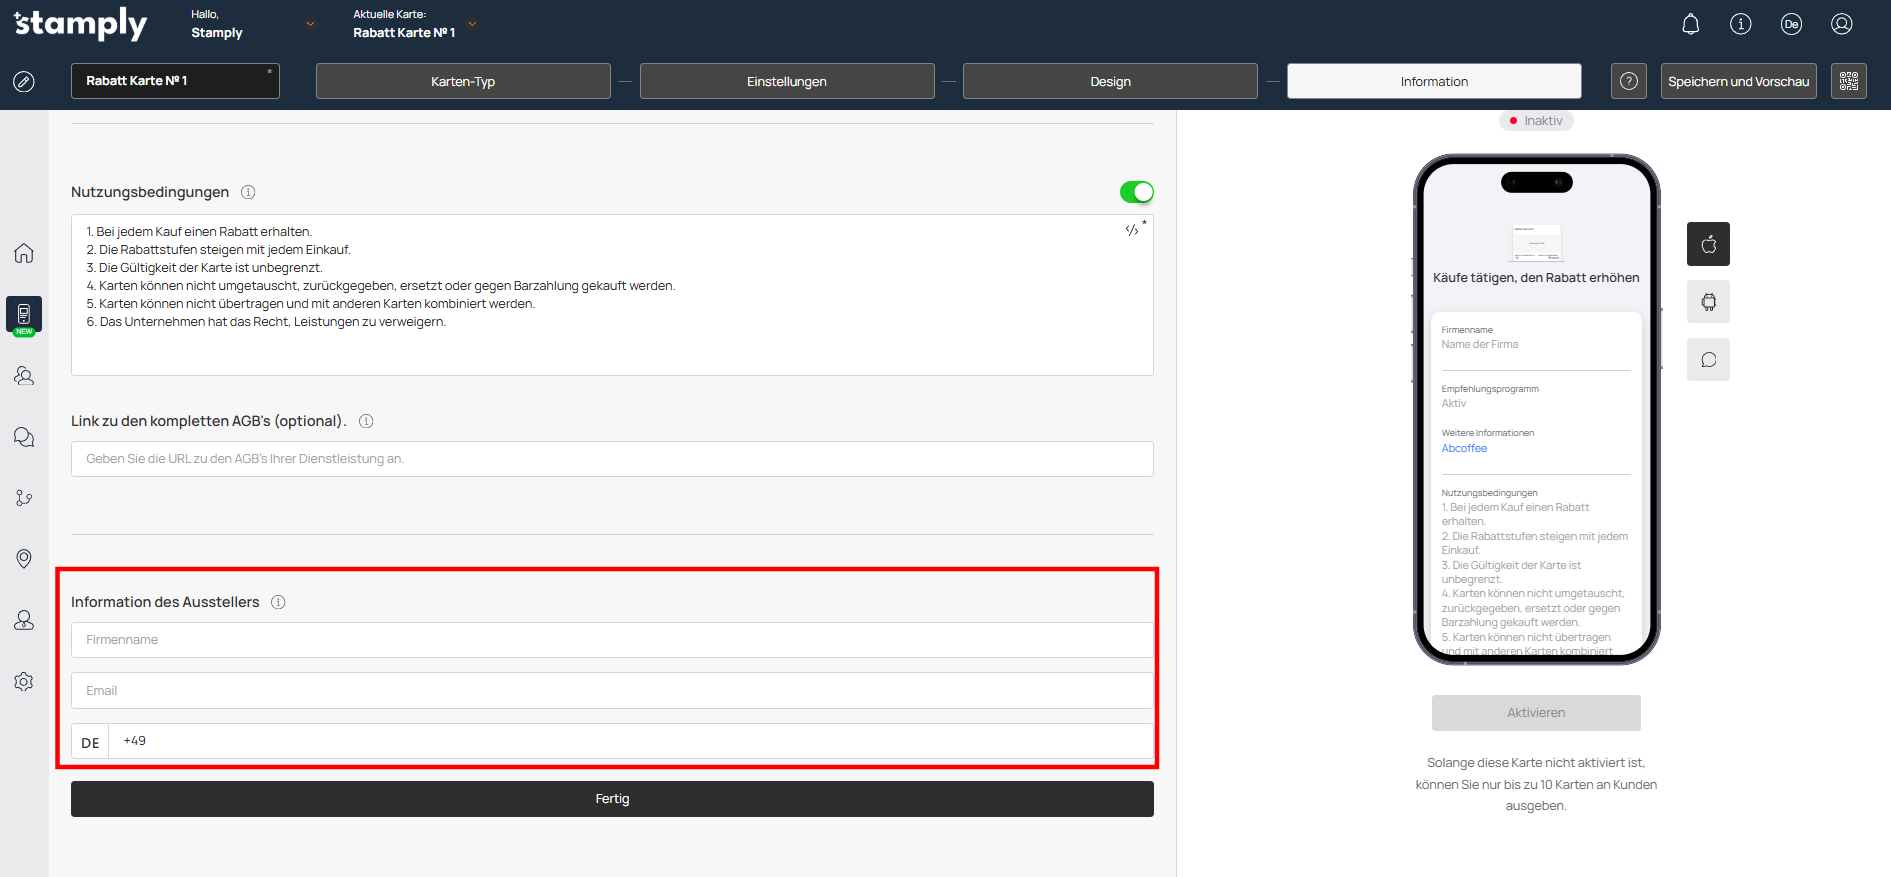Open the chat message preview icon
This screenshot has height=877, width=1891.
(x=1708, y=360)
